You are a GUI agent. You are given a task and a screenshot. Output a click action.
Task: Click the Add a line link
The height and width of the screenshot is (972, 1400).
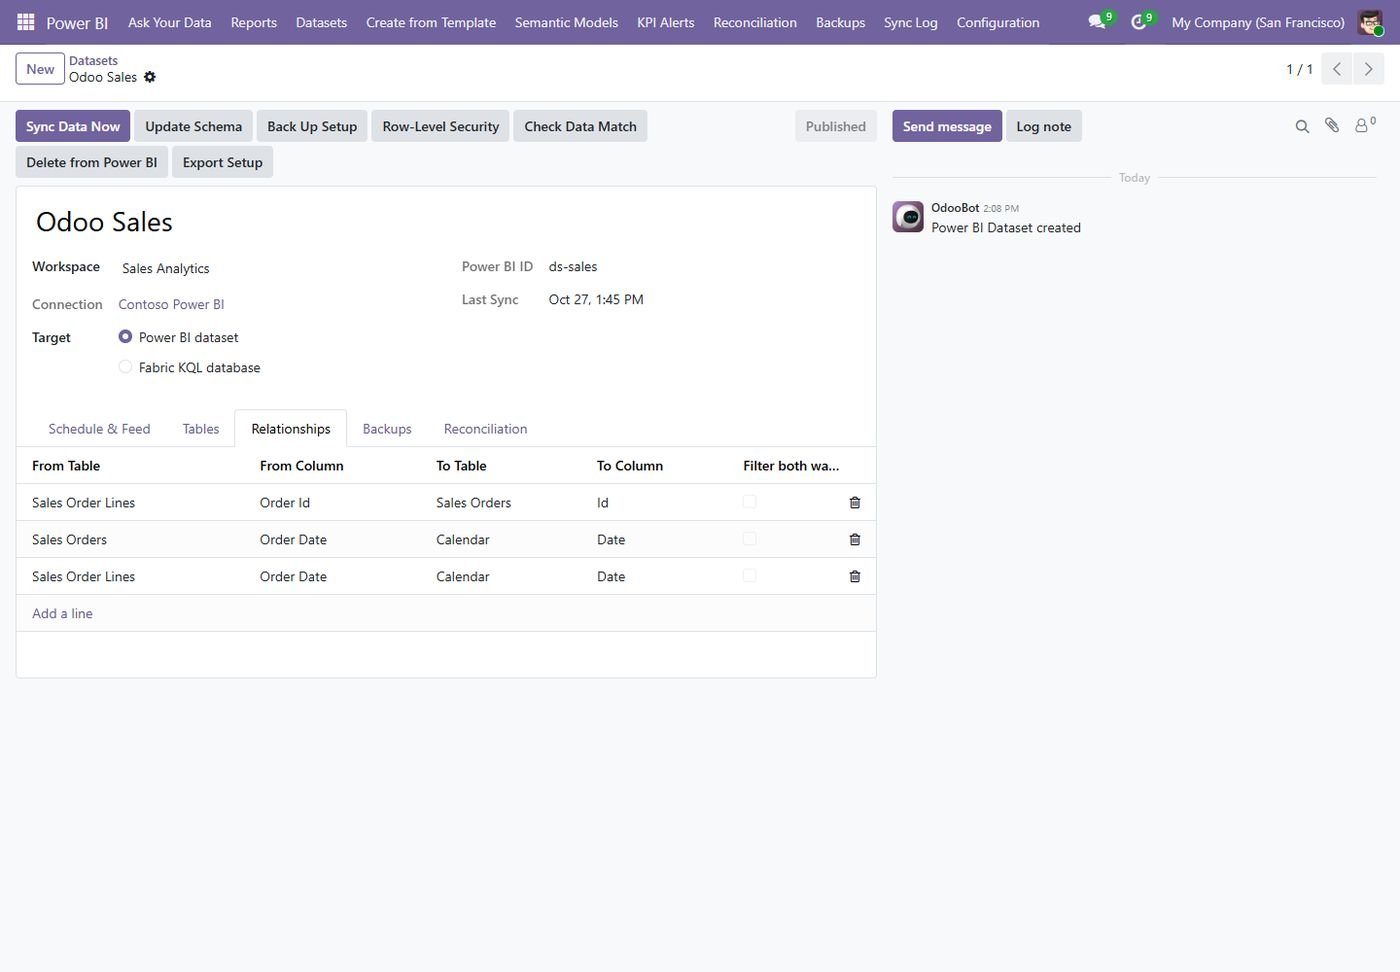click(62, 614)
